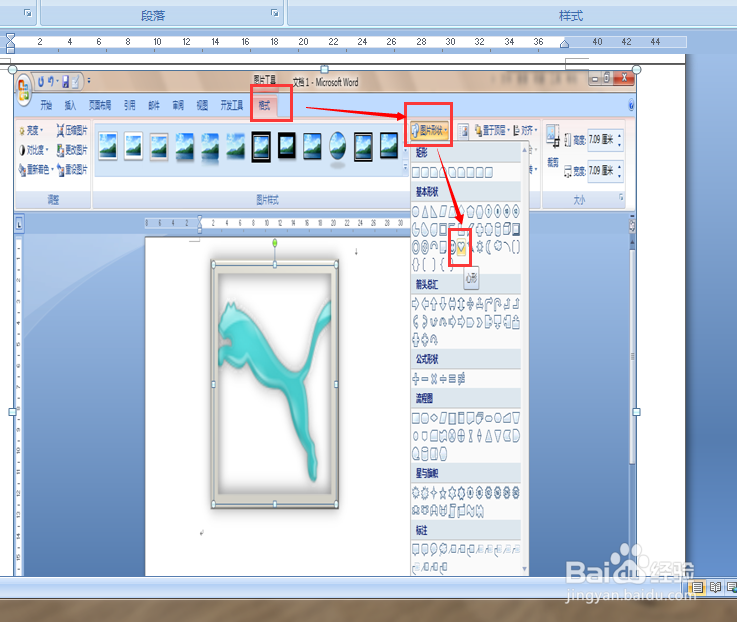Click the tab selector L button by ruler
This screenshot has width=737, height=622.
coord(19,225)
